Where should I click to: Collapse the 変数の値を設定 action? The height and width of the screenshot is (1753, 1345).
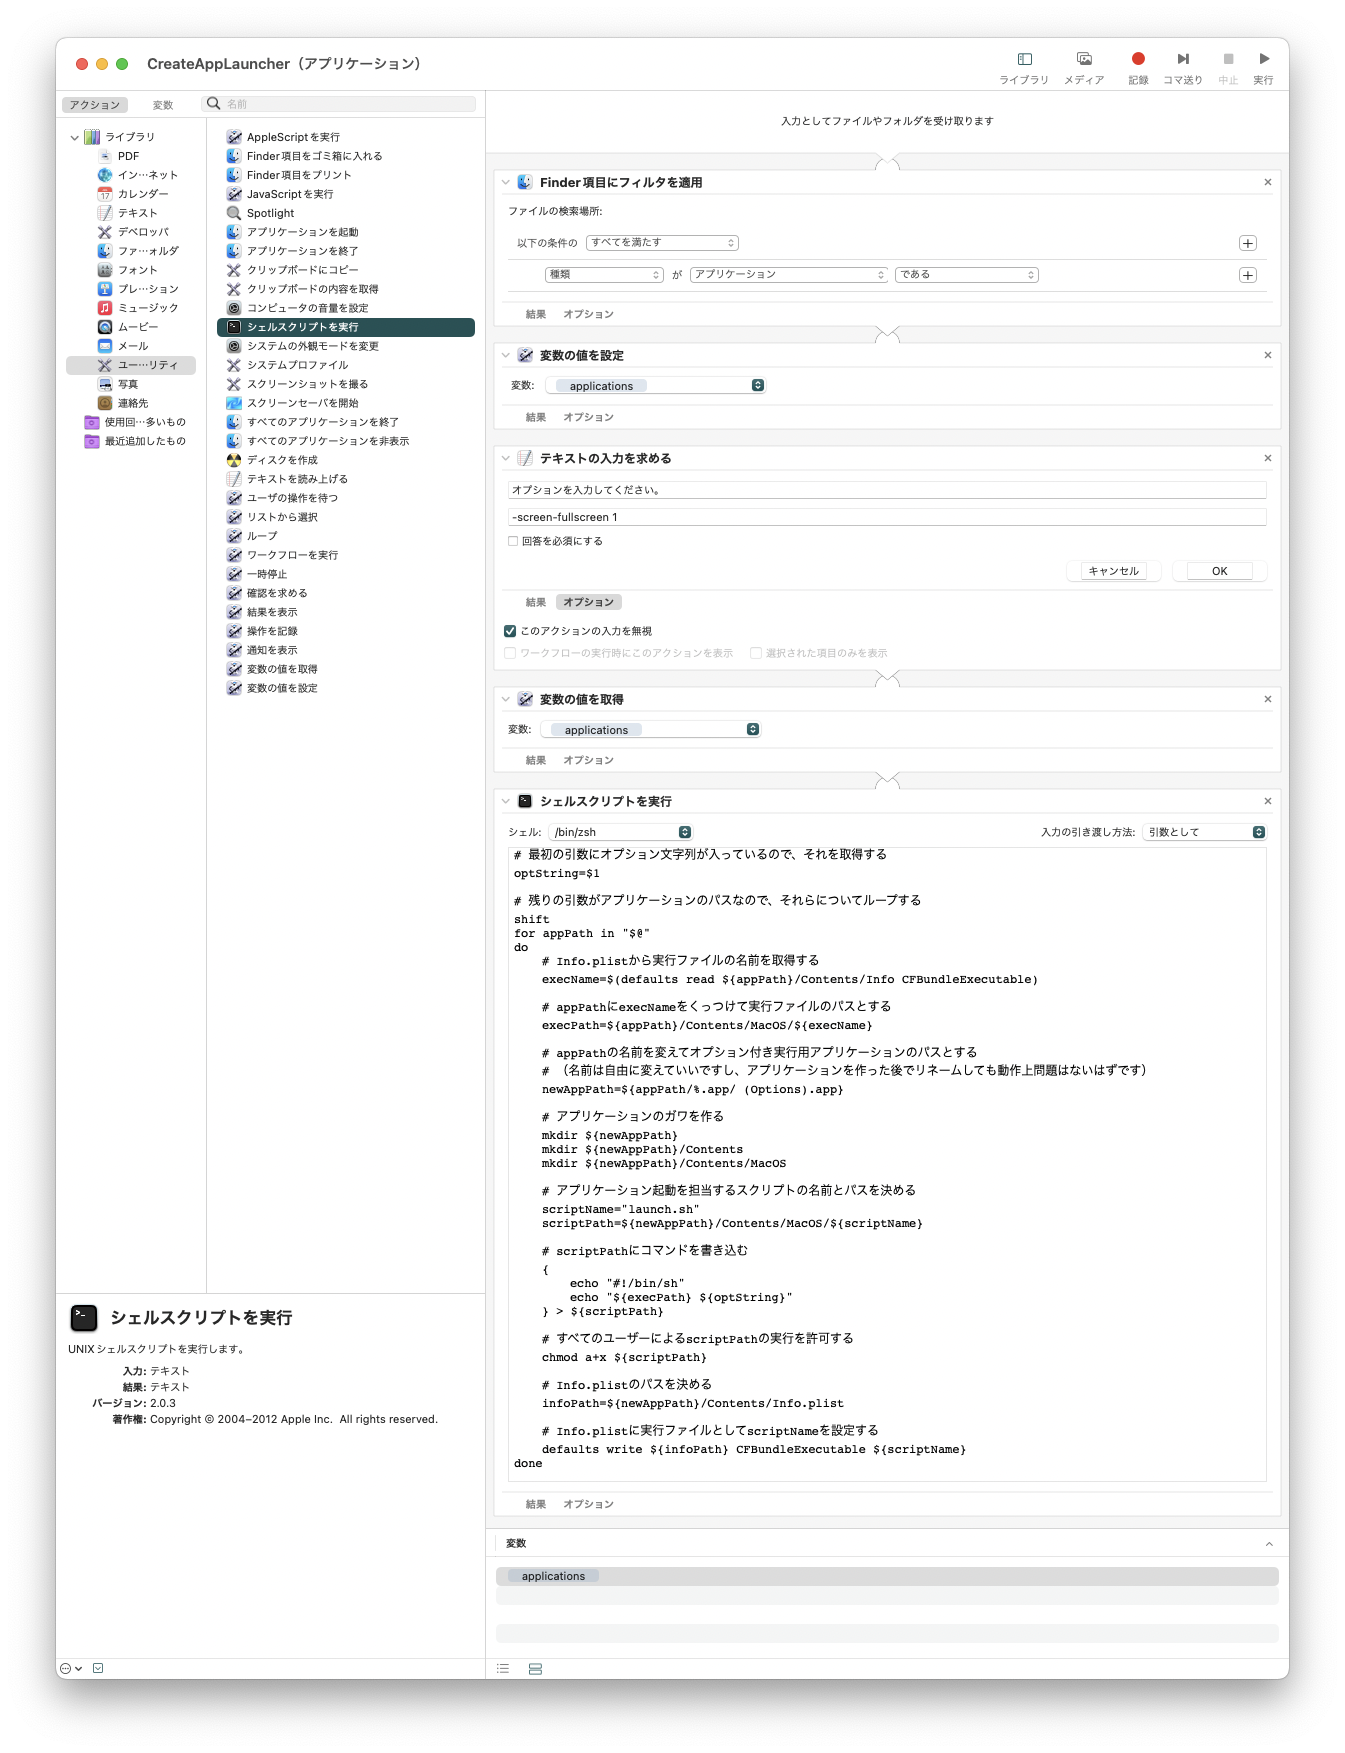(506, 355)
